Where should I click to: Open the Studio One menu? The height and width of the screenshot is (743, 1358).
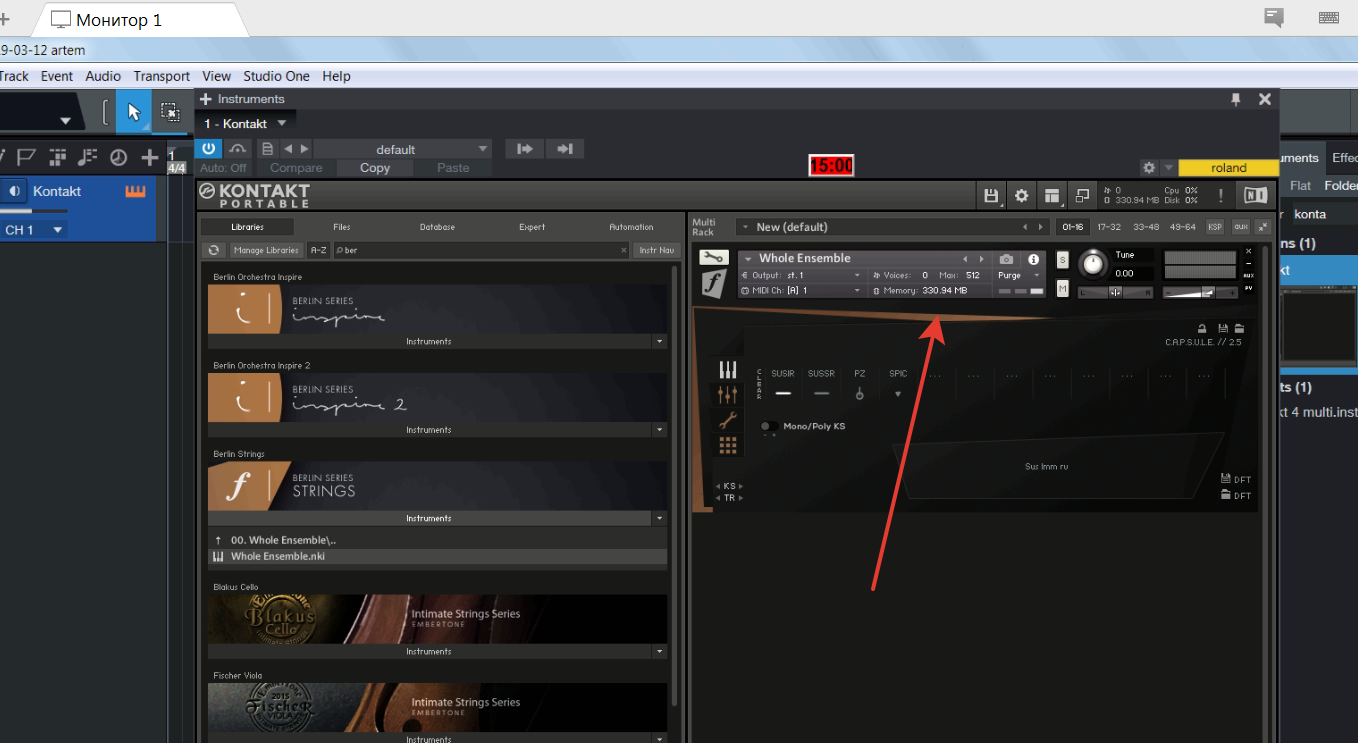pos(276,76)
